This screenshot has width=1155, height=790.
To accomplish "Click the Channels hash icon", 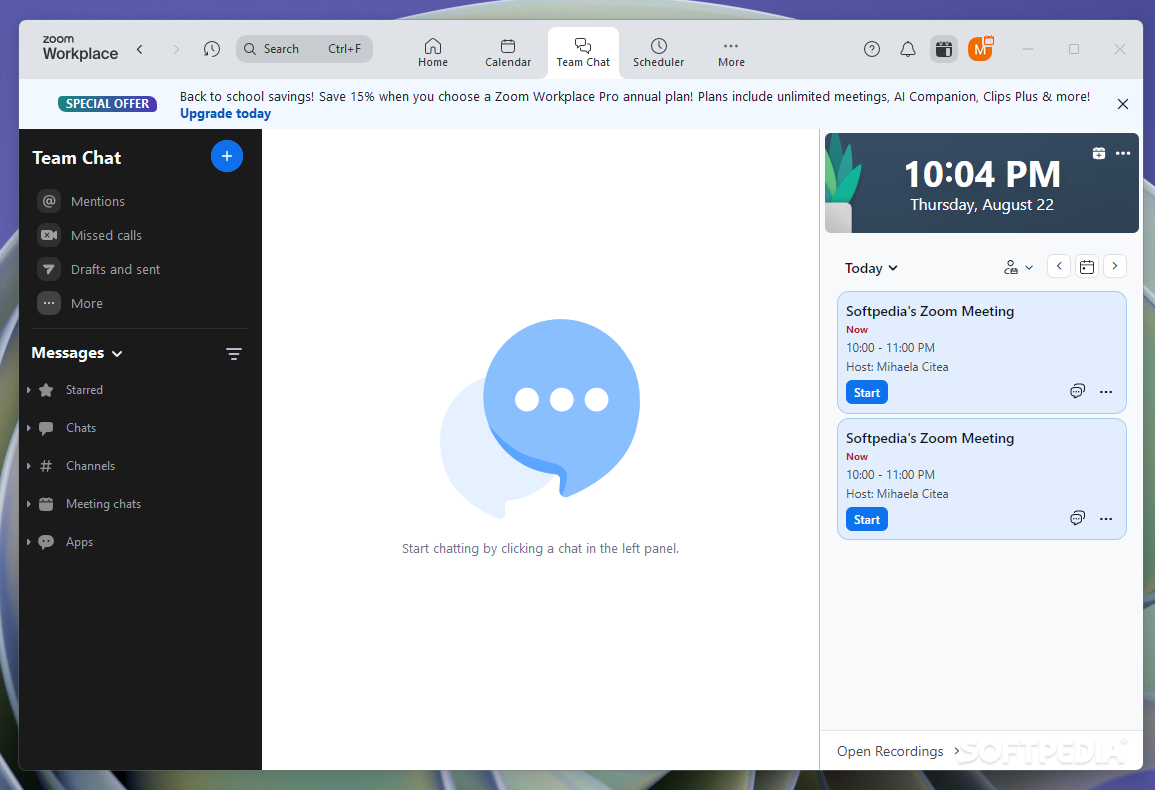I will (x=46, y=466).
